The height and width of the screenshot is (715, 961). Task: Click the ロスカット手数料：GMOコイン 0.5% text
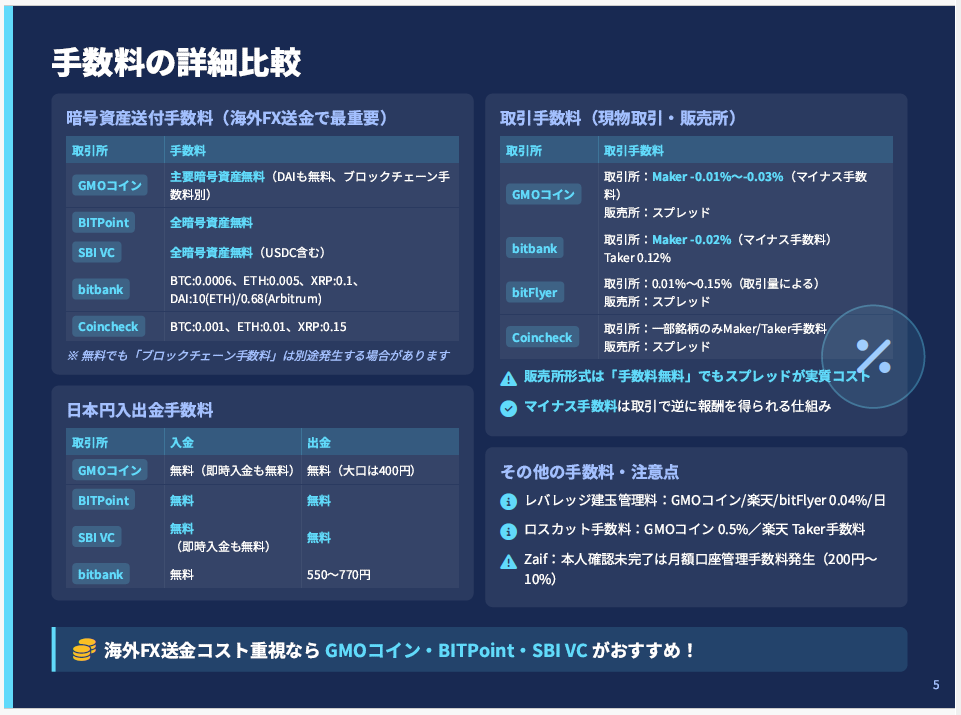(x=694, y=529)
